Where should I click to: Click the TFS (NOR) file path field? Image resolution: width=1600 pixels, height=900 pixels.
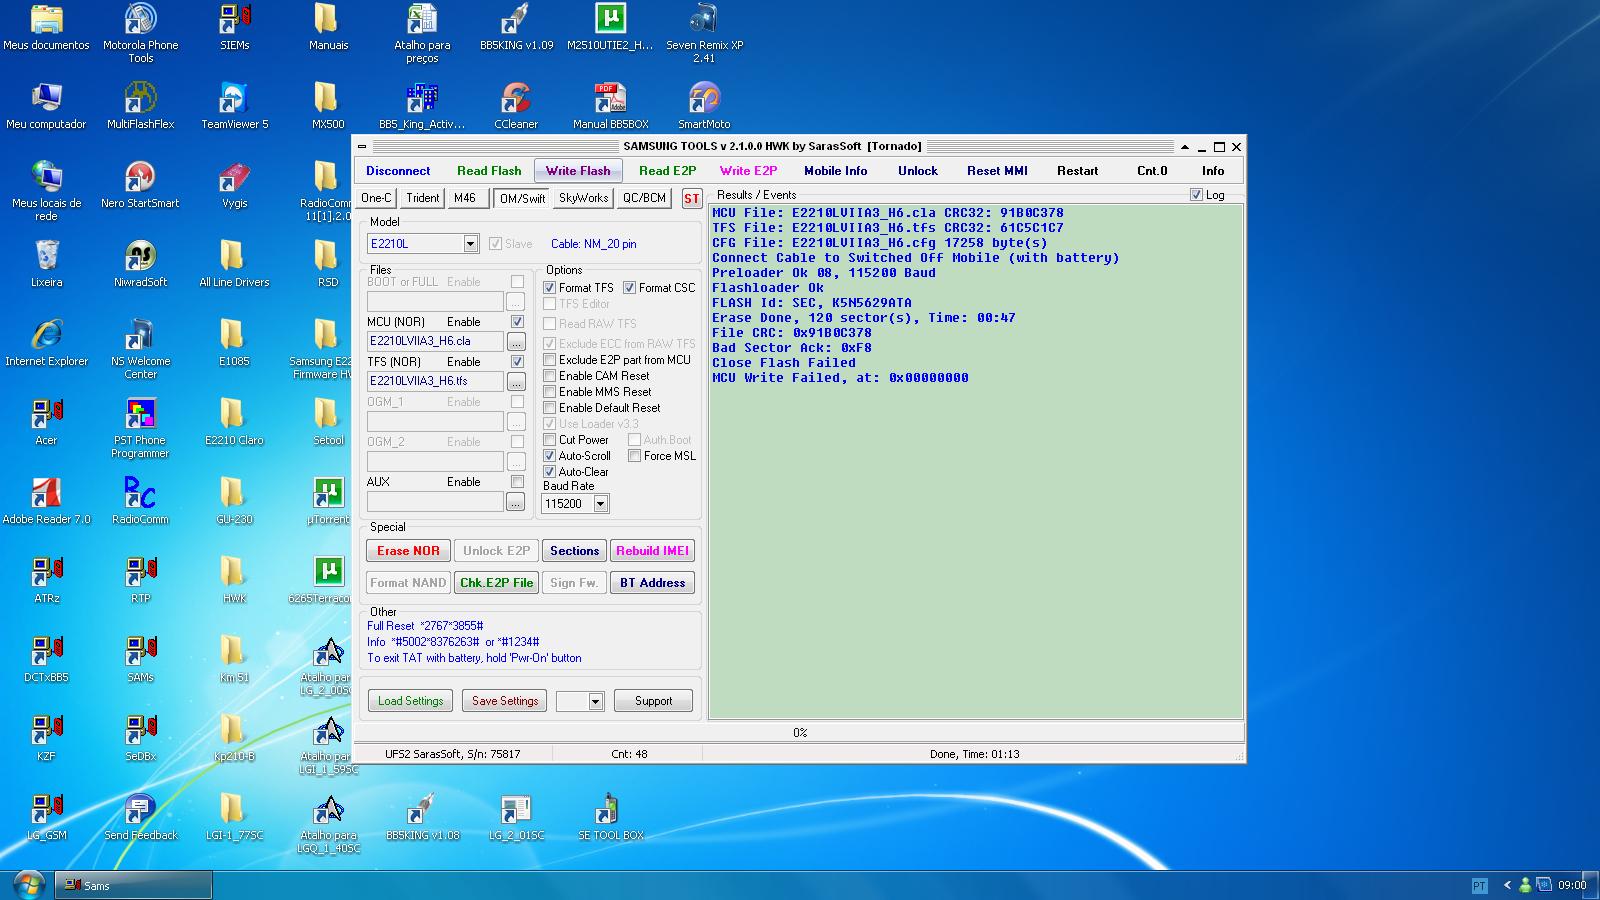click(x=435, y=381)
